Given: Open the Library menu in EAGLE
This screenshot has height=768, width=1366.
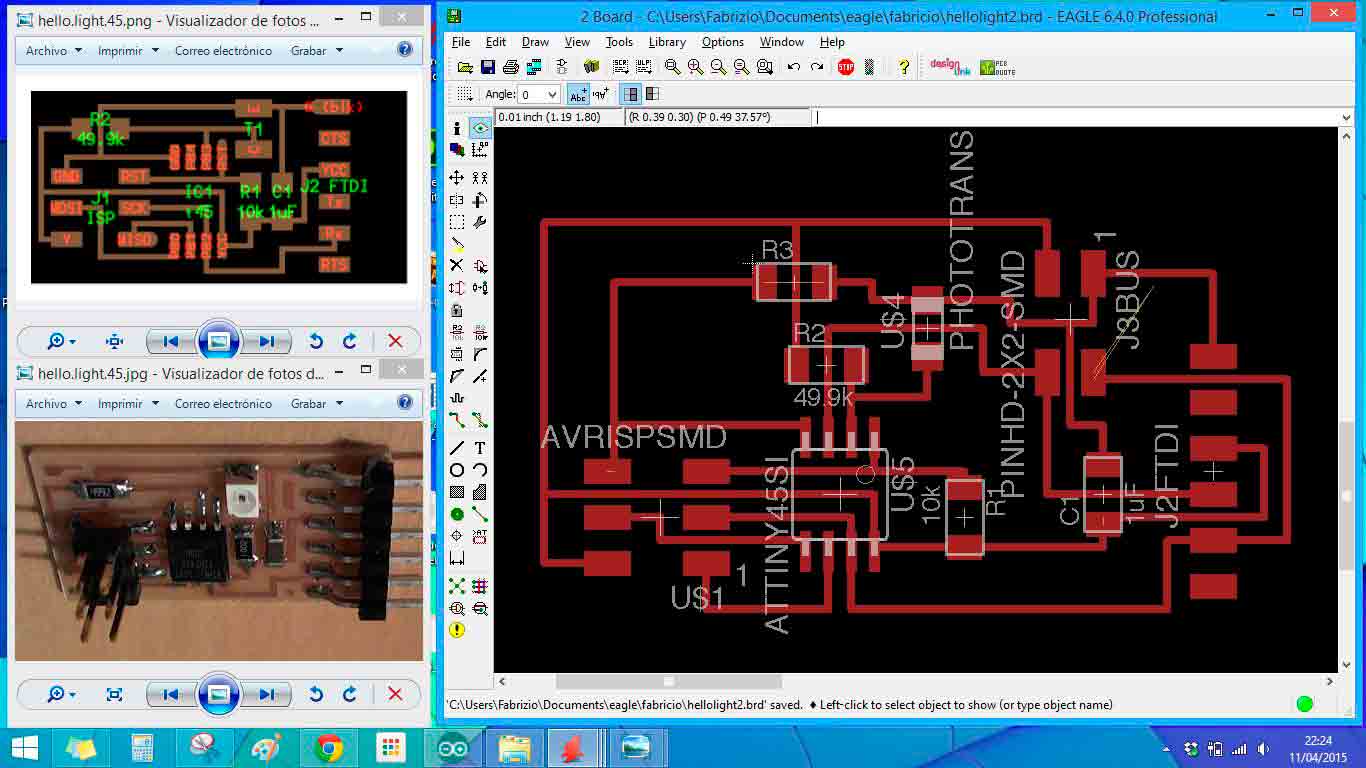Looking at the screenshot, I should pos(667,42).
